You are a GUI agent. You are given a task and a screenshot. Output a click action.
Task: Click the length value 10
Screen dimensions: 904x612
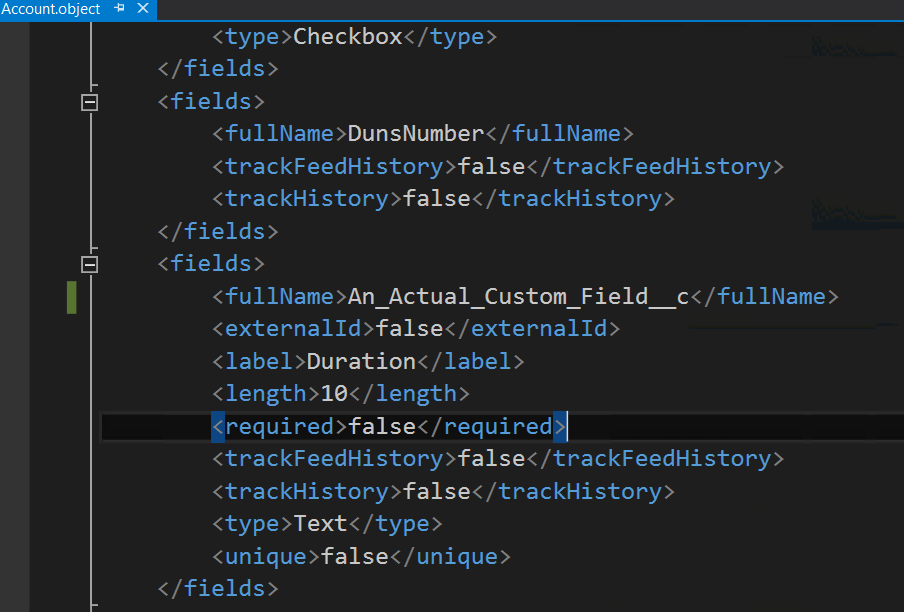(333, 394)
